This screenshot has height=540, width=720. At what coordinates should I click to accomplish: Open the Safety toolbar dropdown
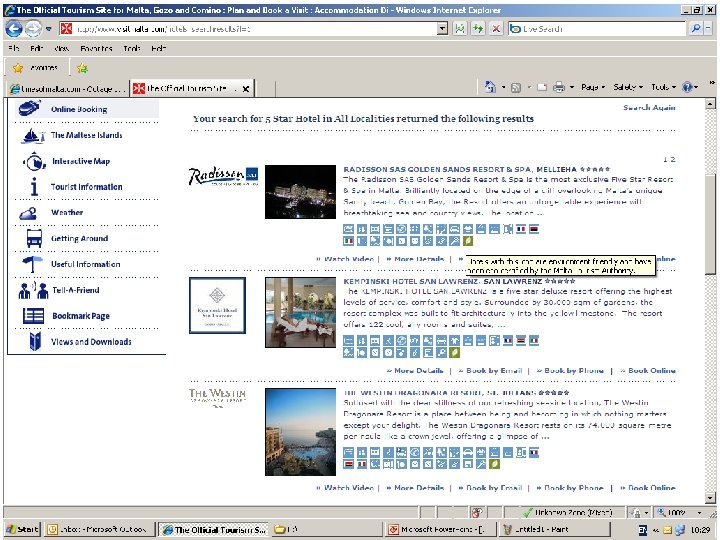(628, 87)
